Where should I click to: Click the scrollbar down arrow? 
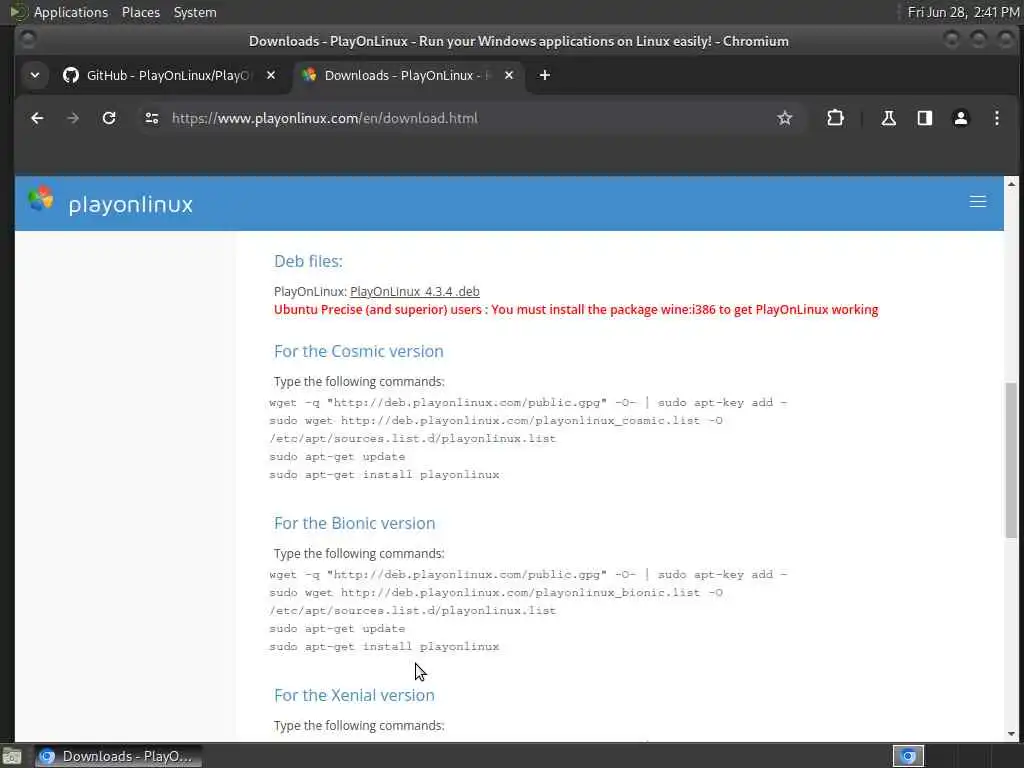point(1011,733)
